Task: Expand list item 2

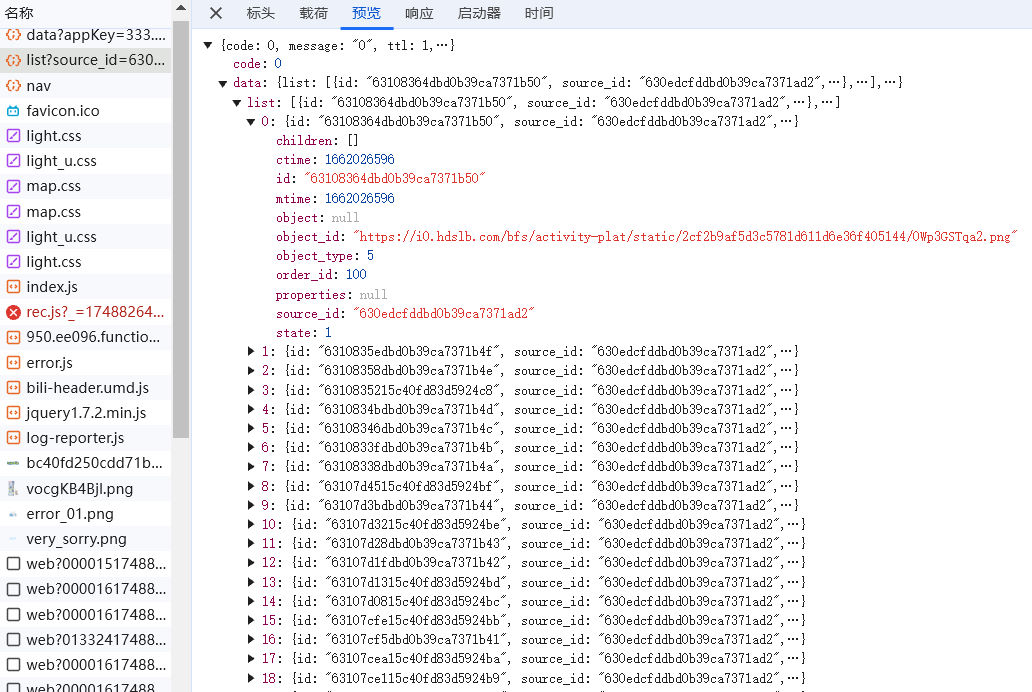Action: (x=251, y=371)
